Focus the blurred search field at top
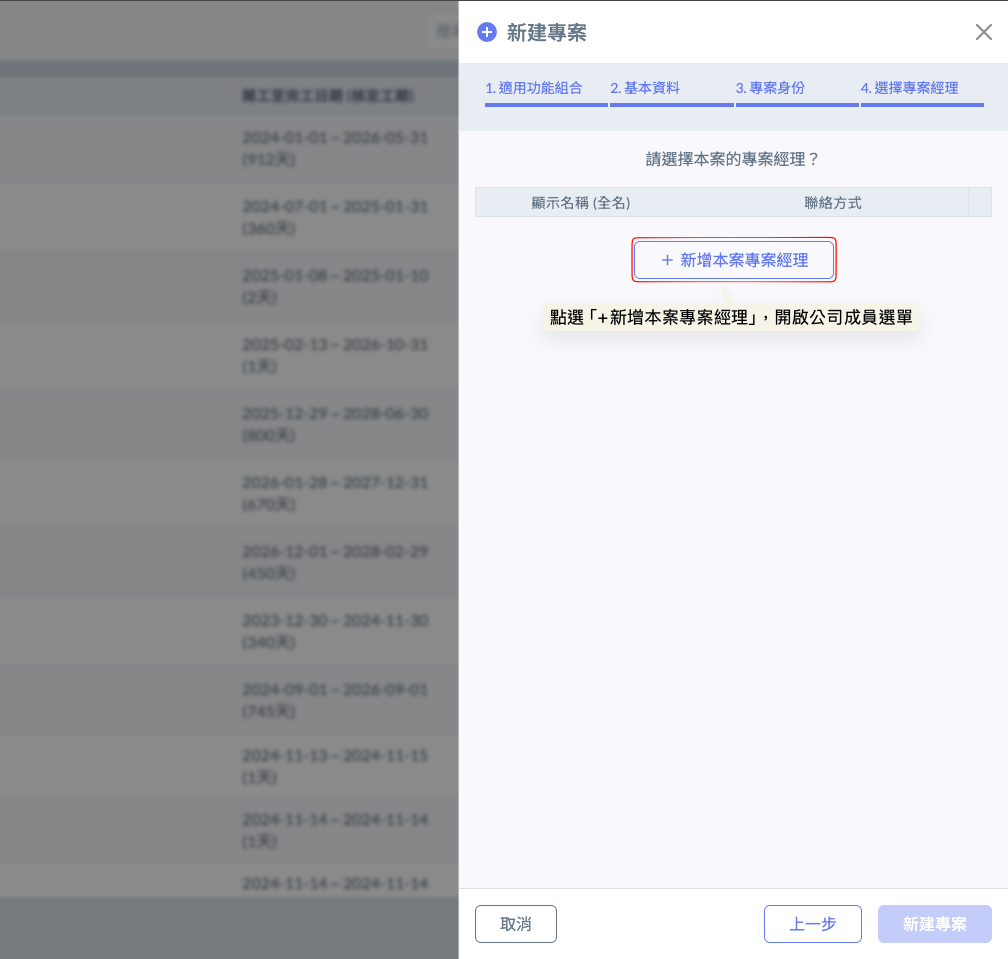The width and height of the screenshot is (1008, 959). click(440, 31)
